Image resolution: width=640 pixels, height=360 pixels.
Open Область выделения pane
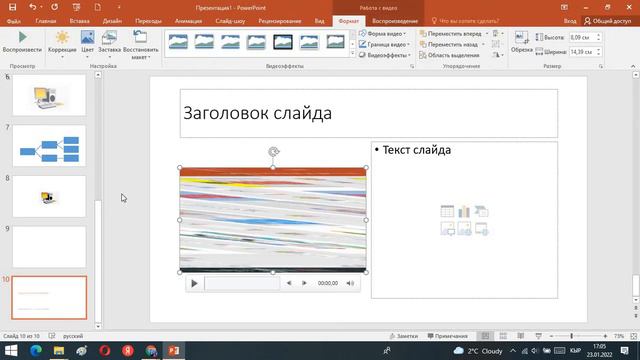[449, 55]
